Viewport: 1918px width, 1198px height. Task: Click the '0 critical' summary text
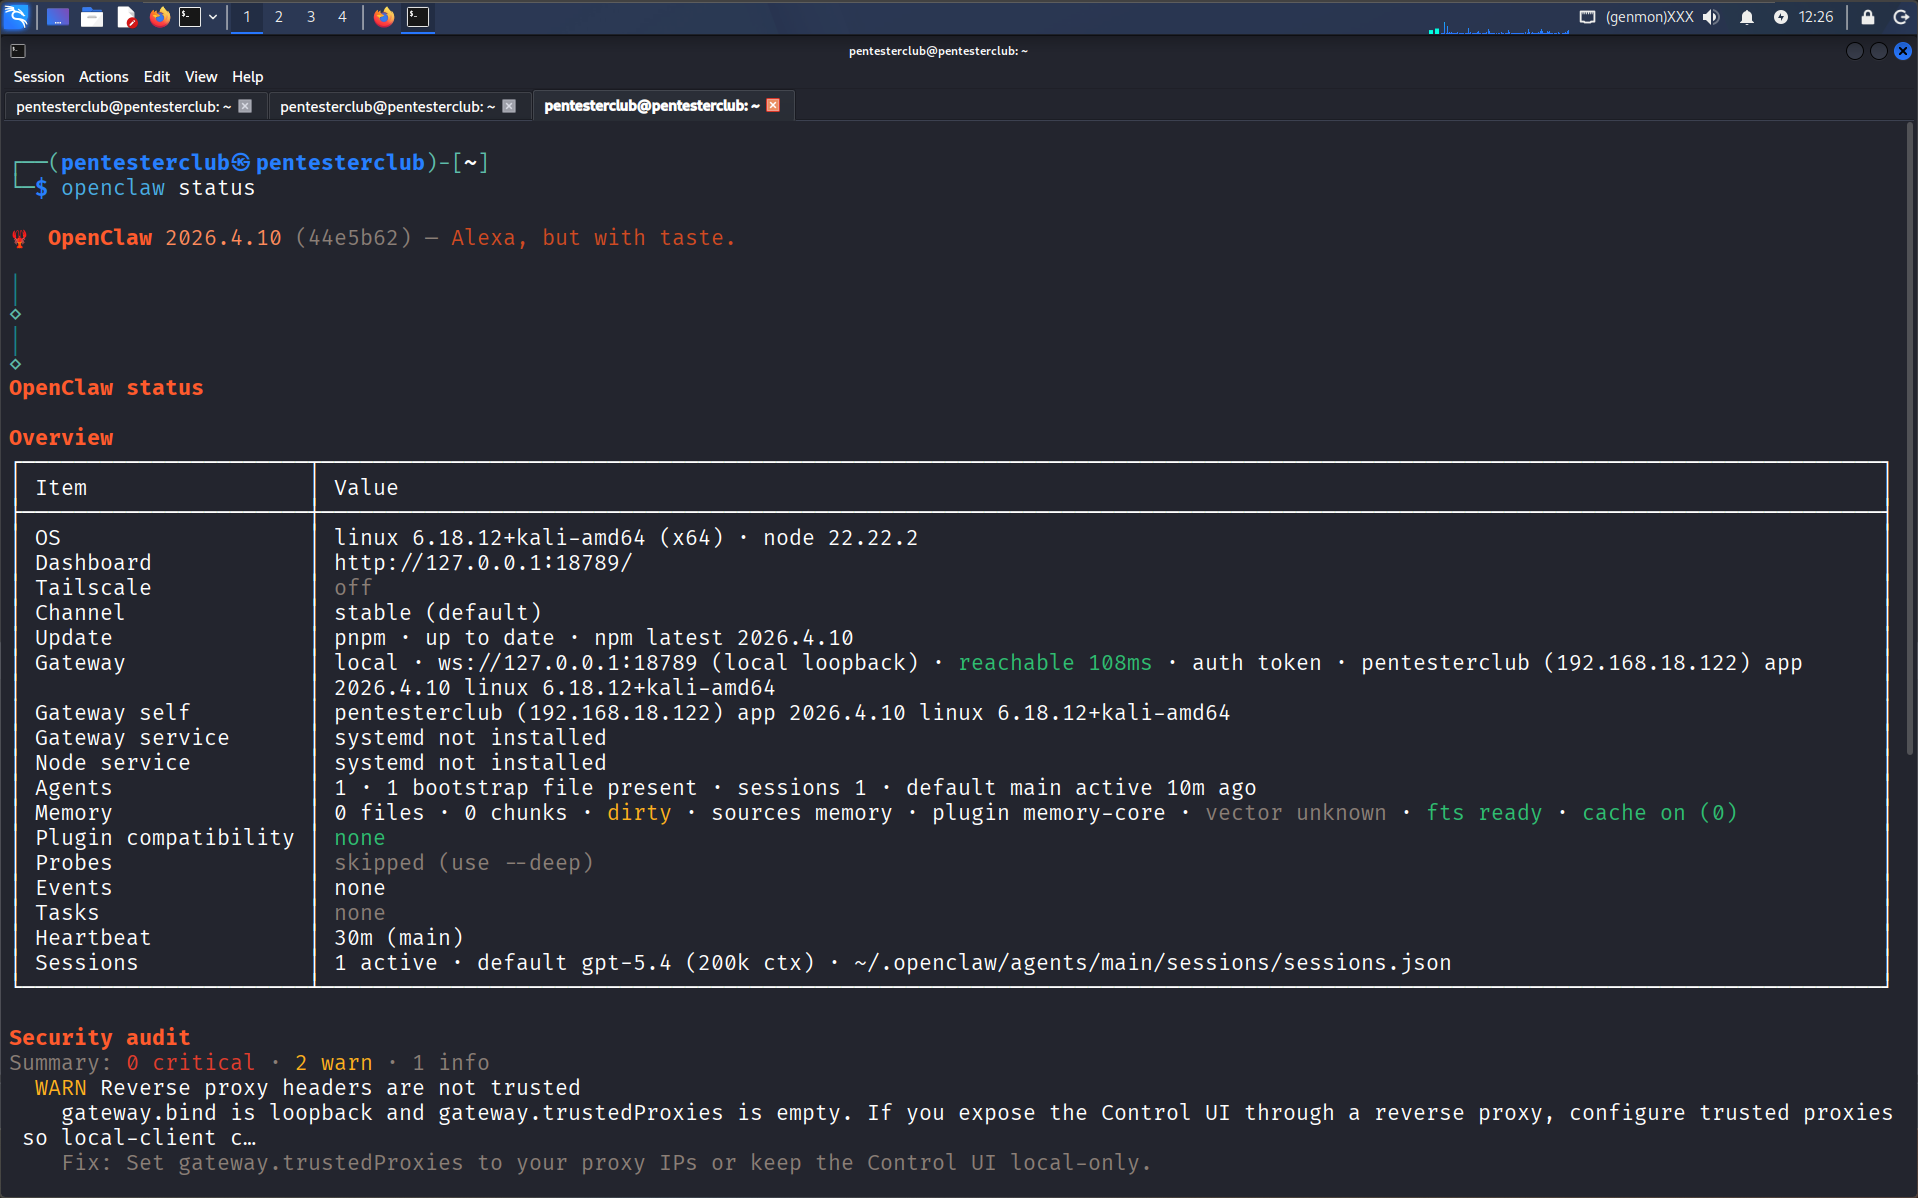pos(191,1063)
